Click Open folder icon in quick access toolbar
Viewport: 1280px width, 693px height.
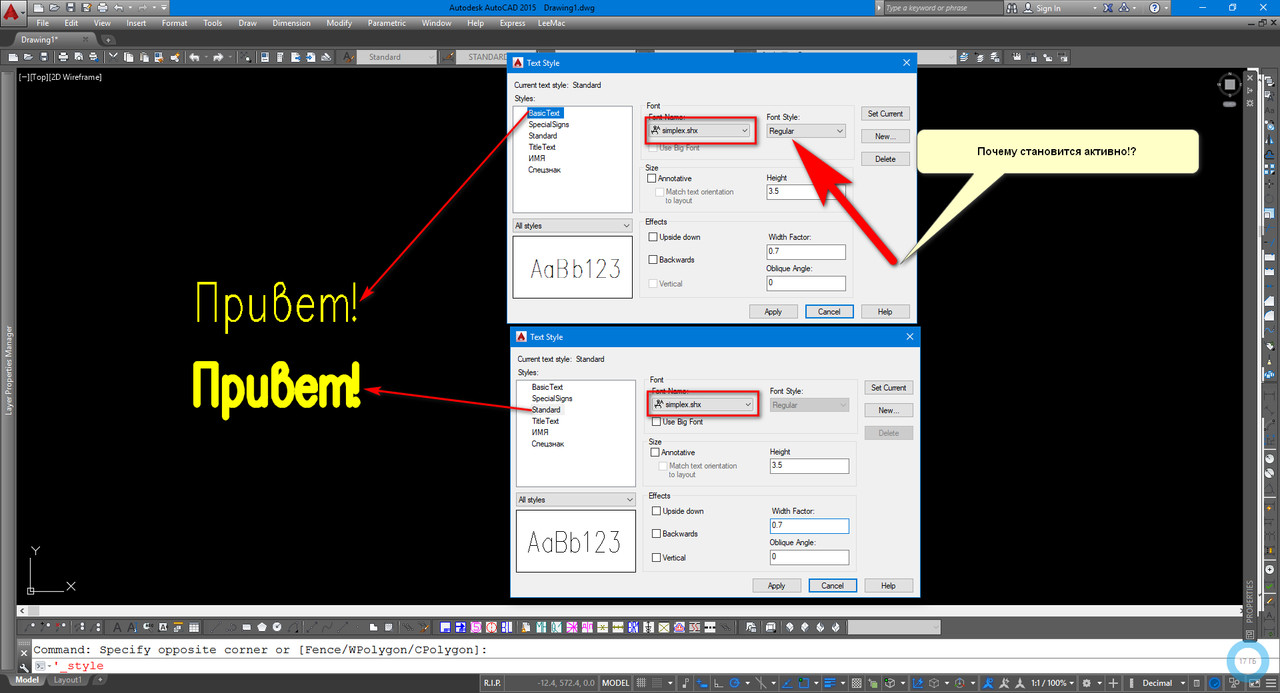[x=54, y=8]
